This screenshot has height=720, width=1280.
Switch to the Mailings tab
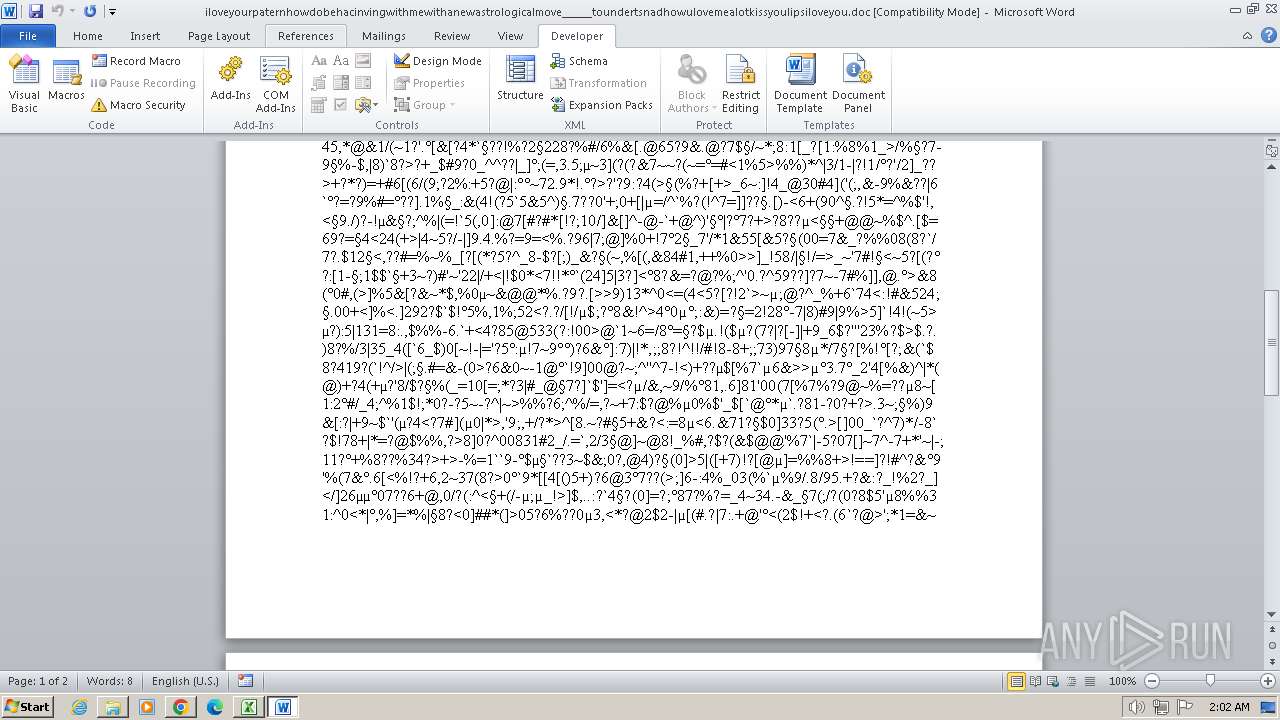pyautogui.click(x=384, y=36)
